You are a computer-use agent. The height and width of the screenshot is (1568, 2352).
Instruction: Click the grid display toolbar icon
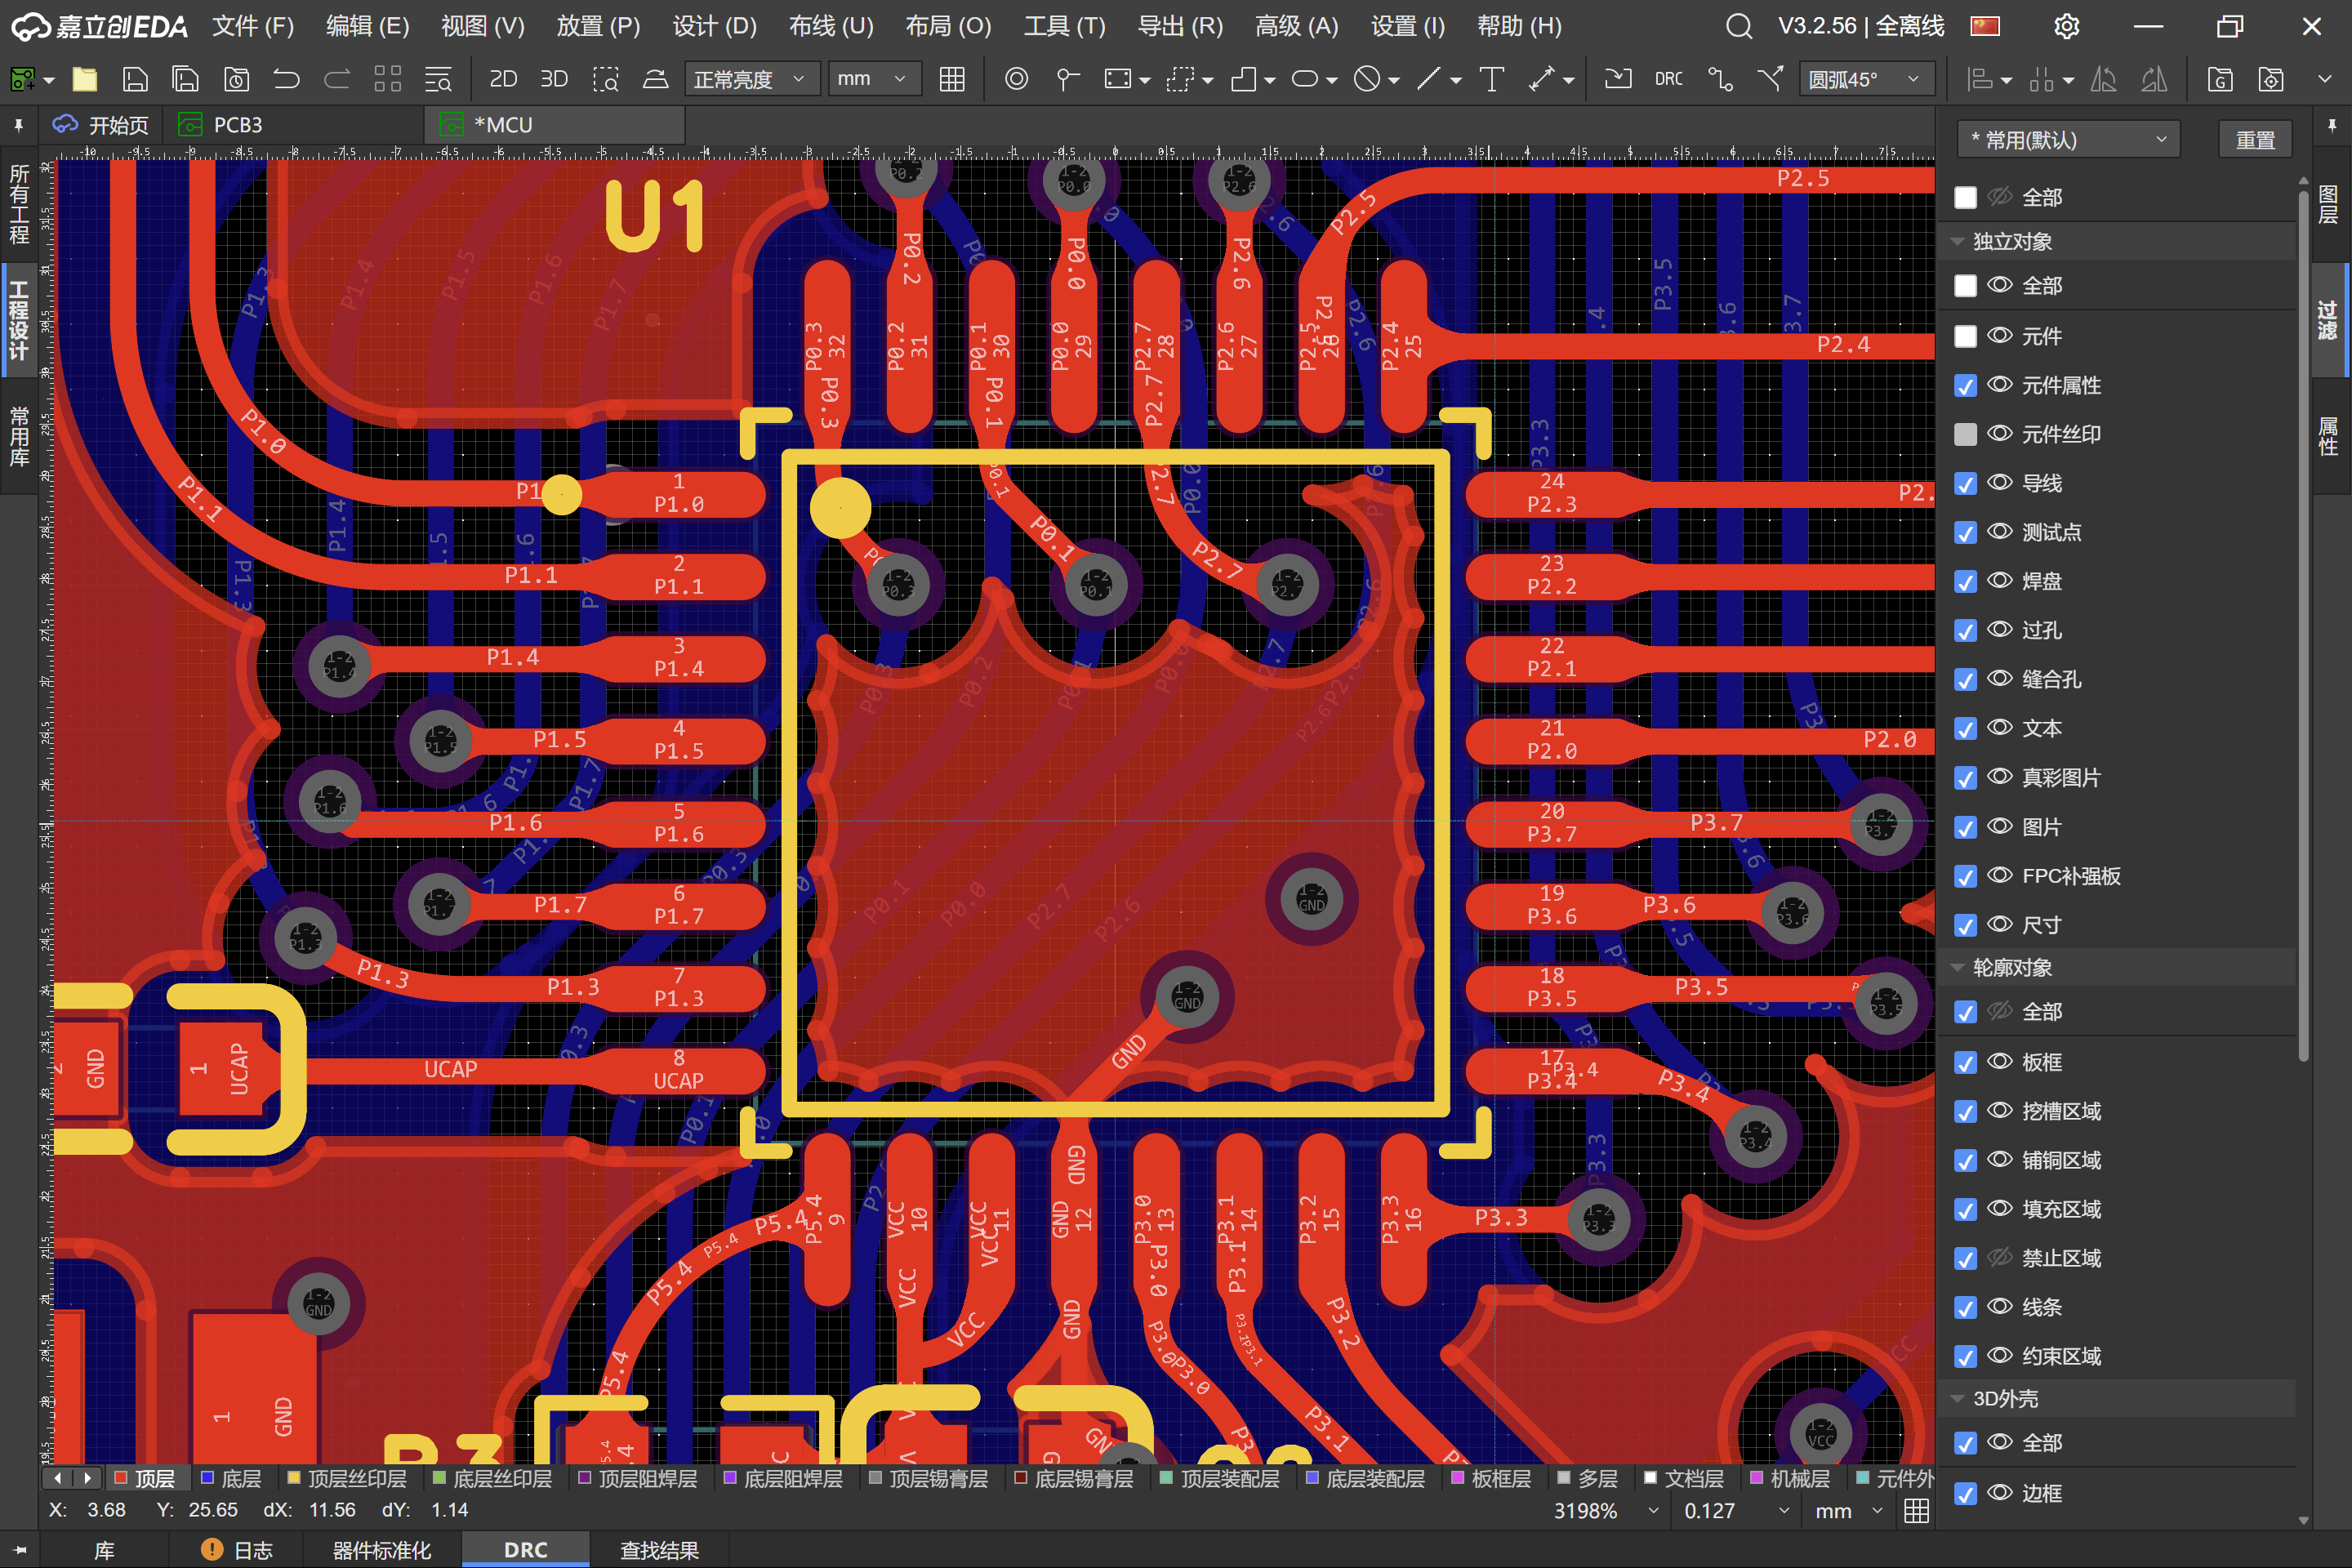pos(952,79)
